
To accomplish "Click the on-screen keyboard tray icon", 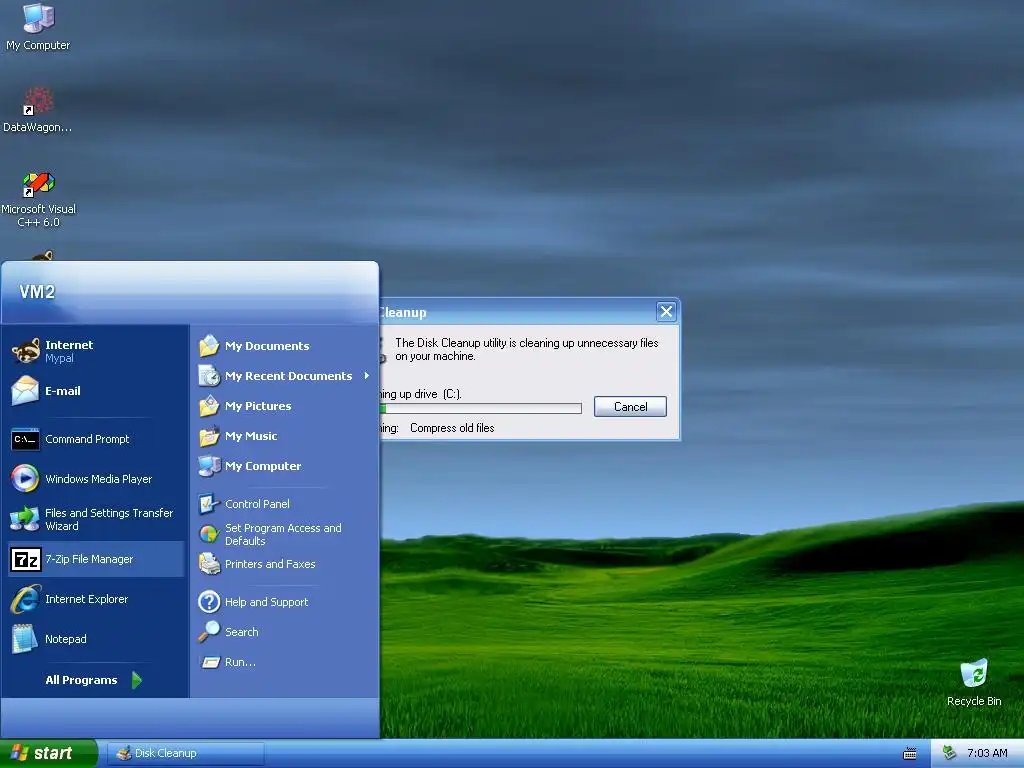I will (910, 754).
